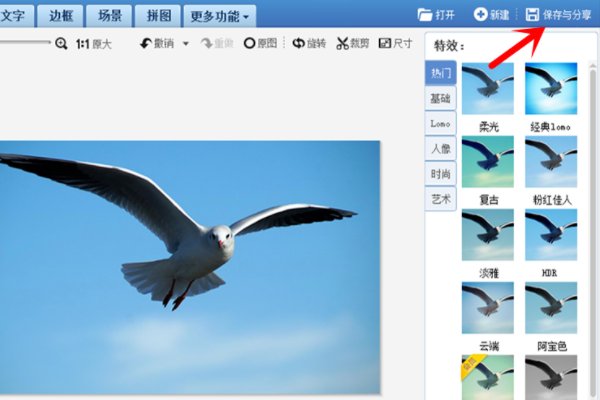This screenshot has height=400, width=600.
Task: Set zoom to 1:1 原大
Action: (x=94, y=44)
